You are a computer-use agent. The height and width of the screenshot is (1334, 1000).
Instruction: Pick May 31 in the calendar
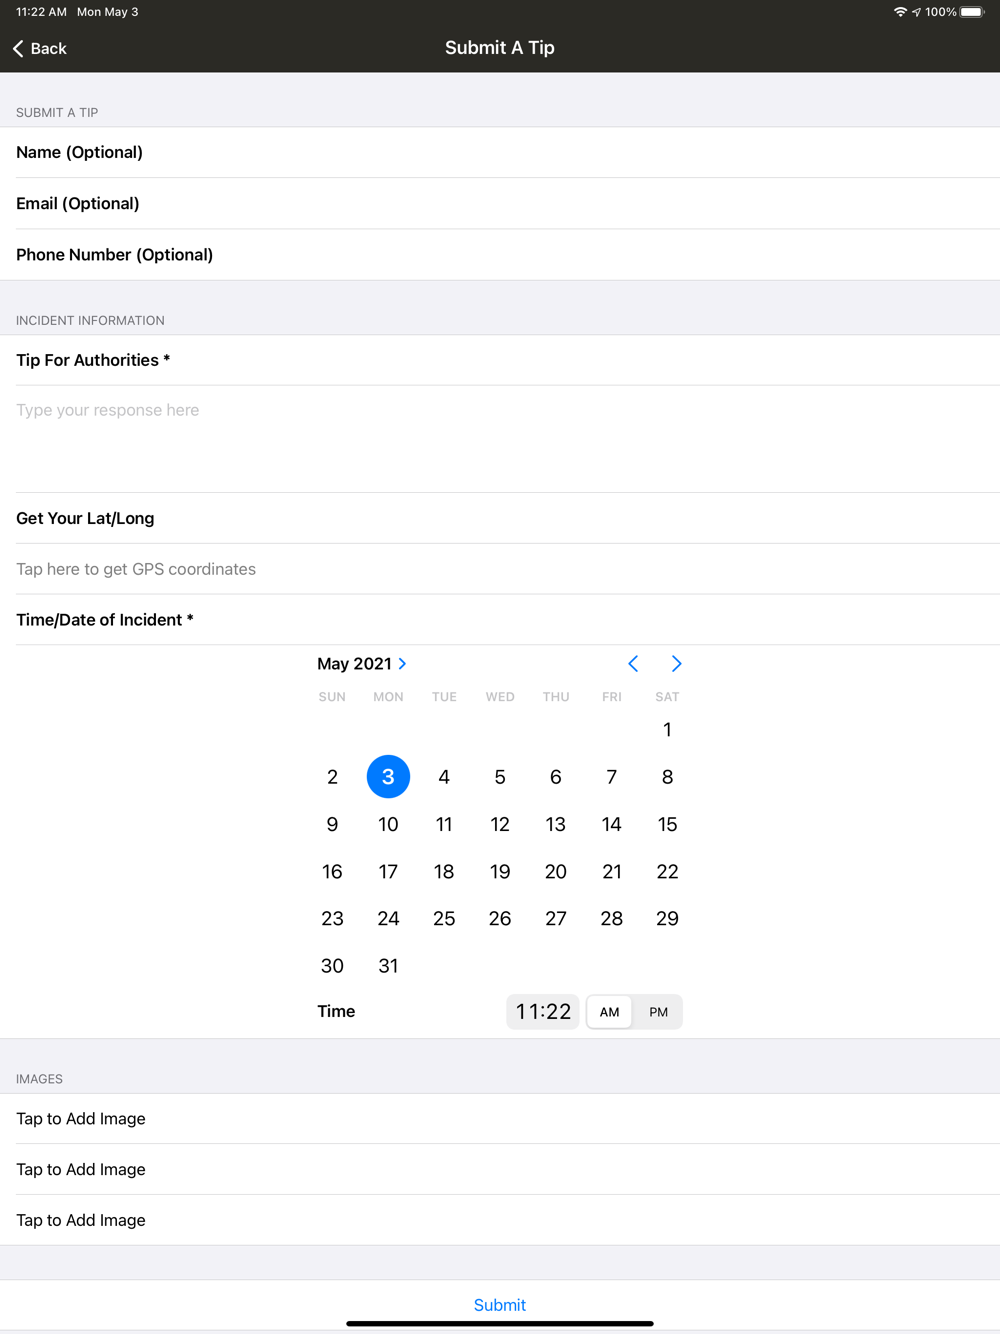[x=388, y=966]
